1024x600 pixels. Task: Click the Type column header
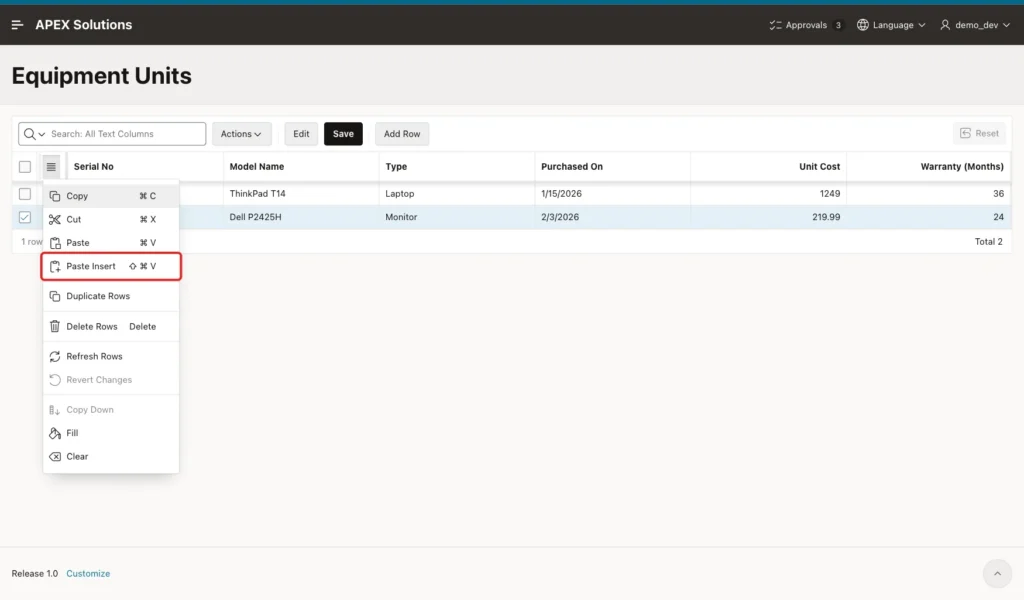pos(456,166)
